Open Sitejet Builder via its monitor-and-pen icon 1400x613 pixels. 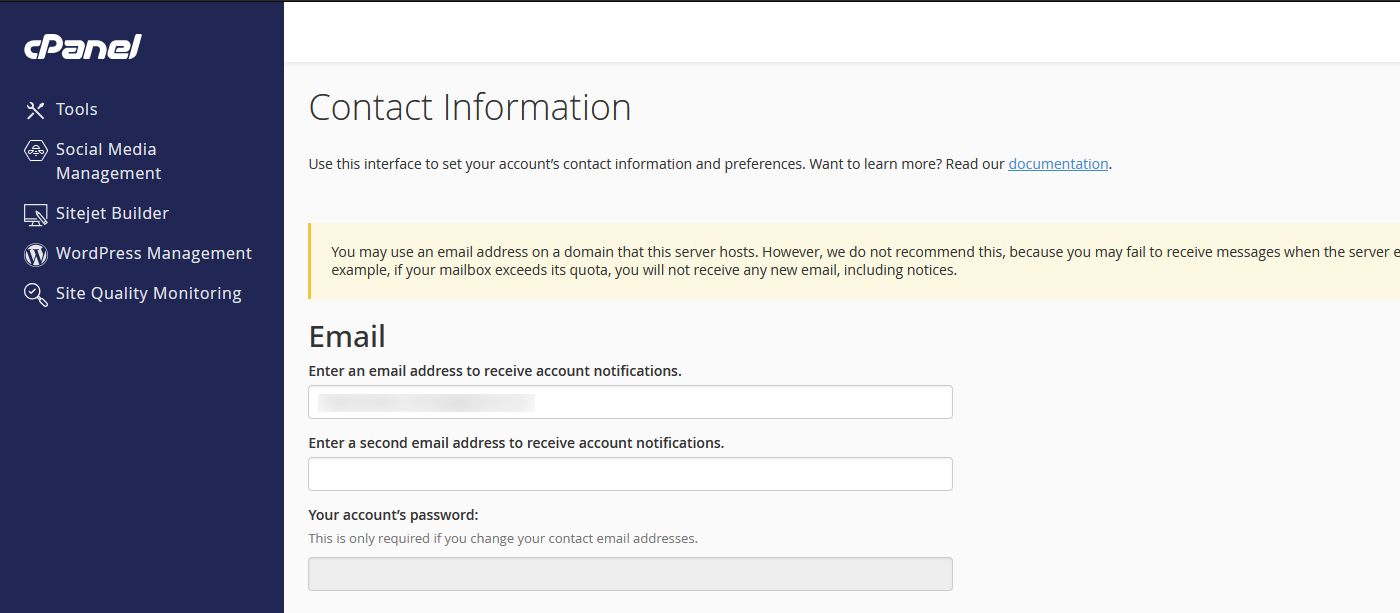pos(35,213)
